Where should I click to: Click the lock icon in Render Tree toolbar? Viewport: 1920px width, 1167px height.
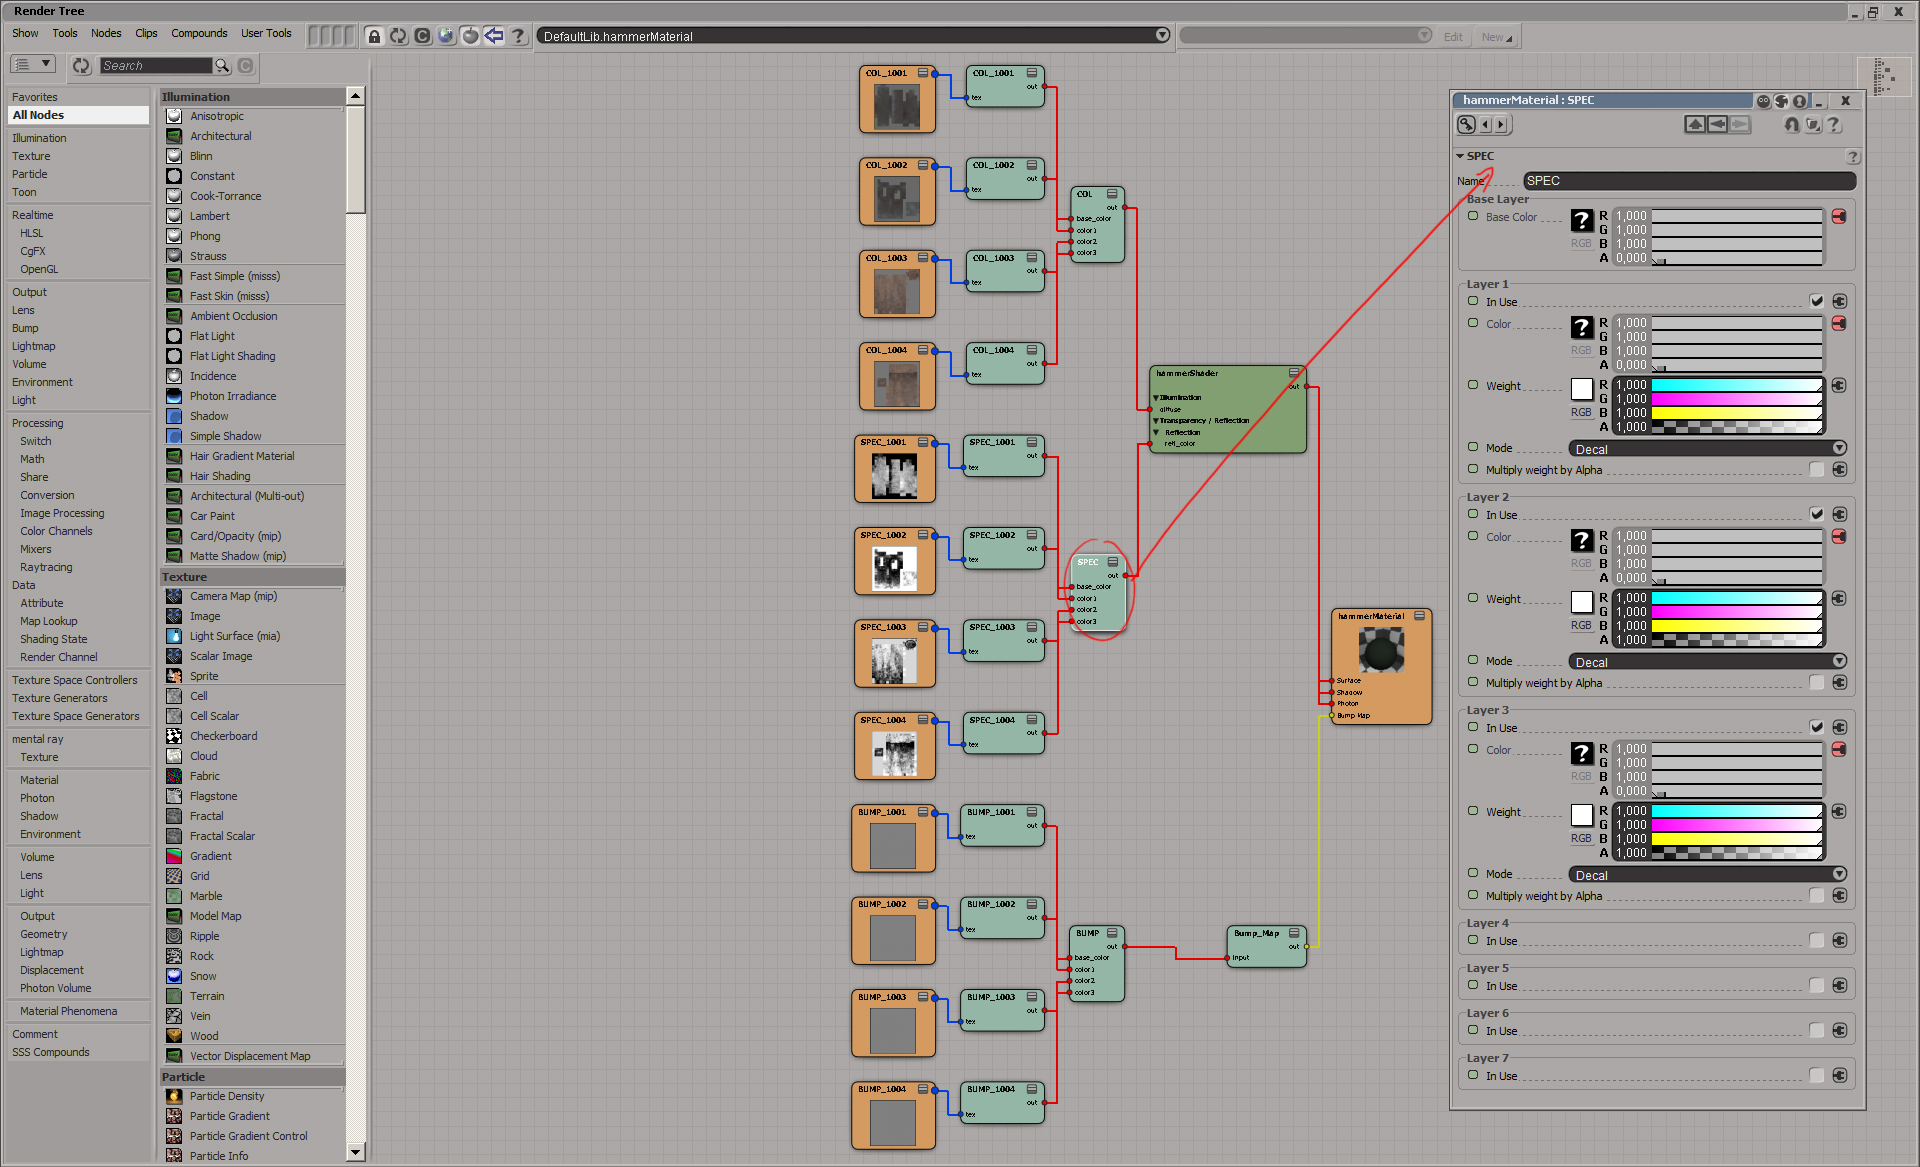(x=374, y=36)
